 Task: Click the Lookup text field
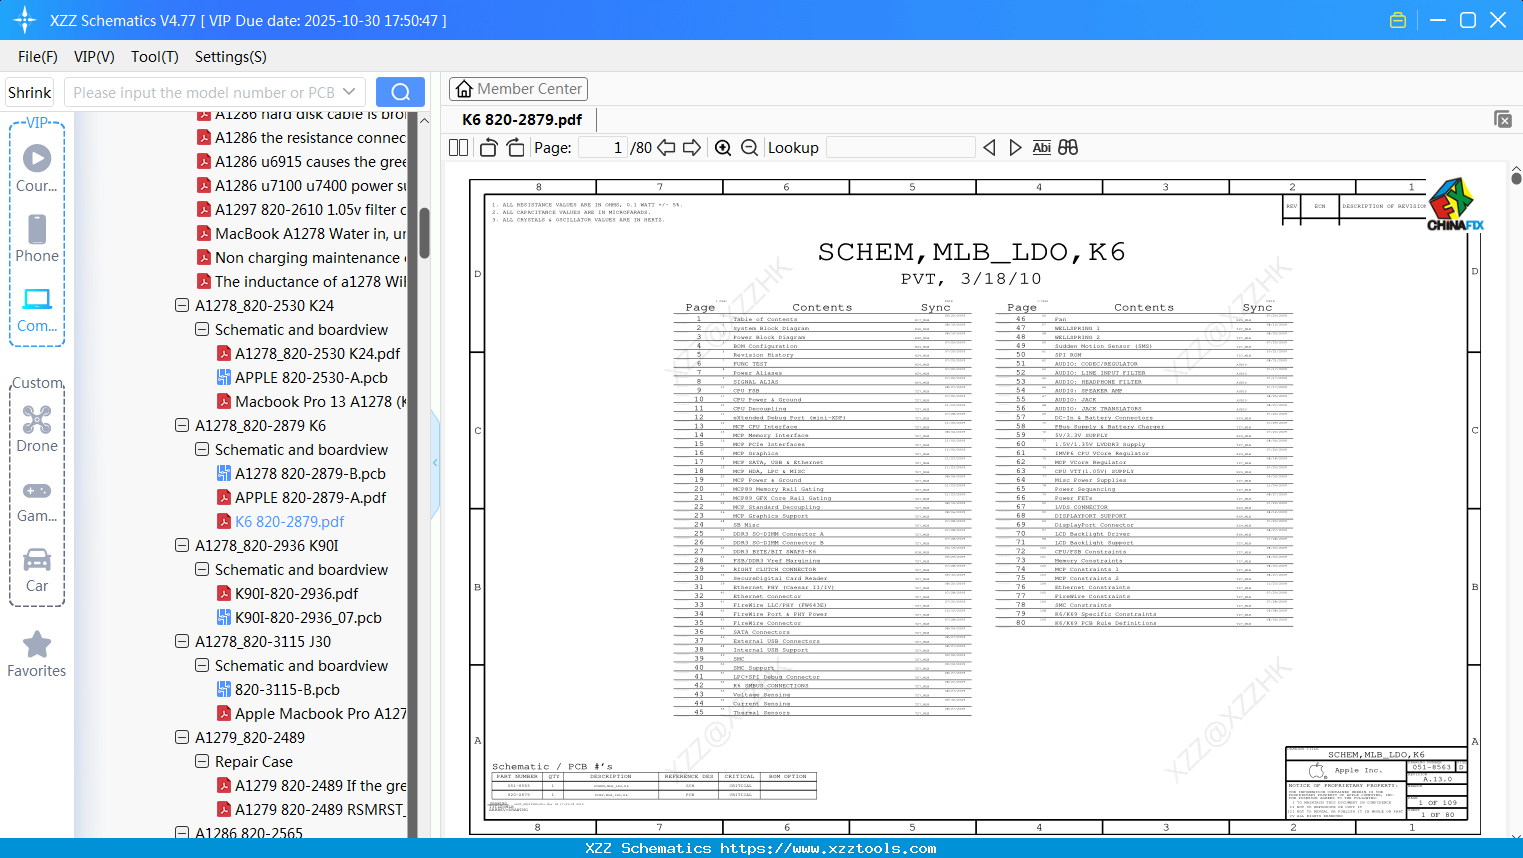tap(901, 148)
